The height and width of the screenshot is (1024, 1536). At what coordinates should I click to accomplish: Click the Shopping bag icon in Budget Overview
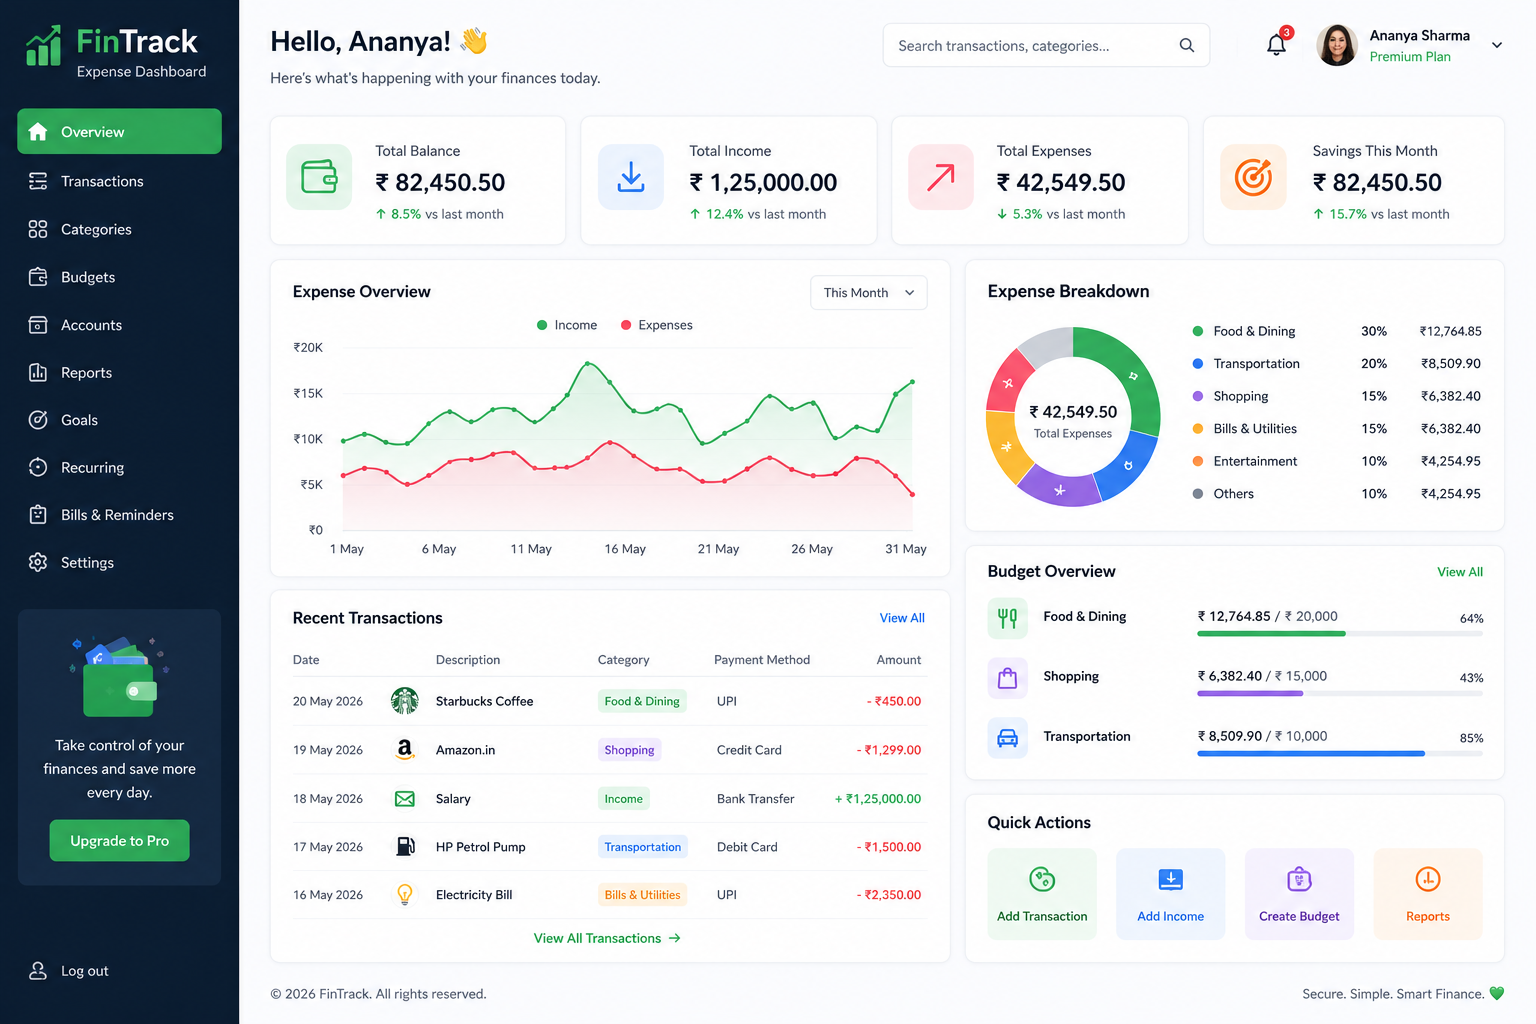(1008, 678)
